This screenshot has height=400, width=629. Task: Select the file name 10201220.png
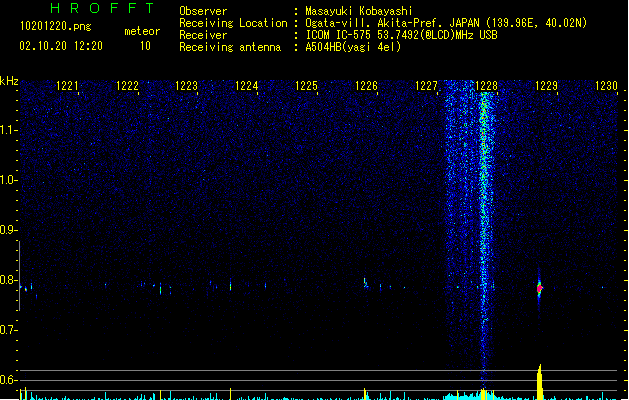[x=56, y=26]
